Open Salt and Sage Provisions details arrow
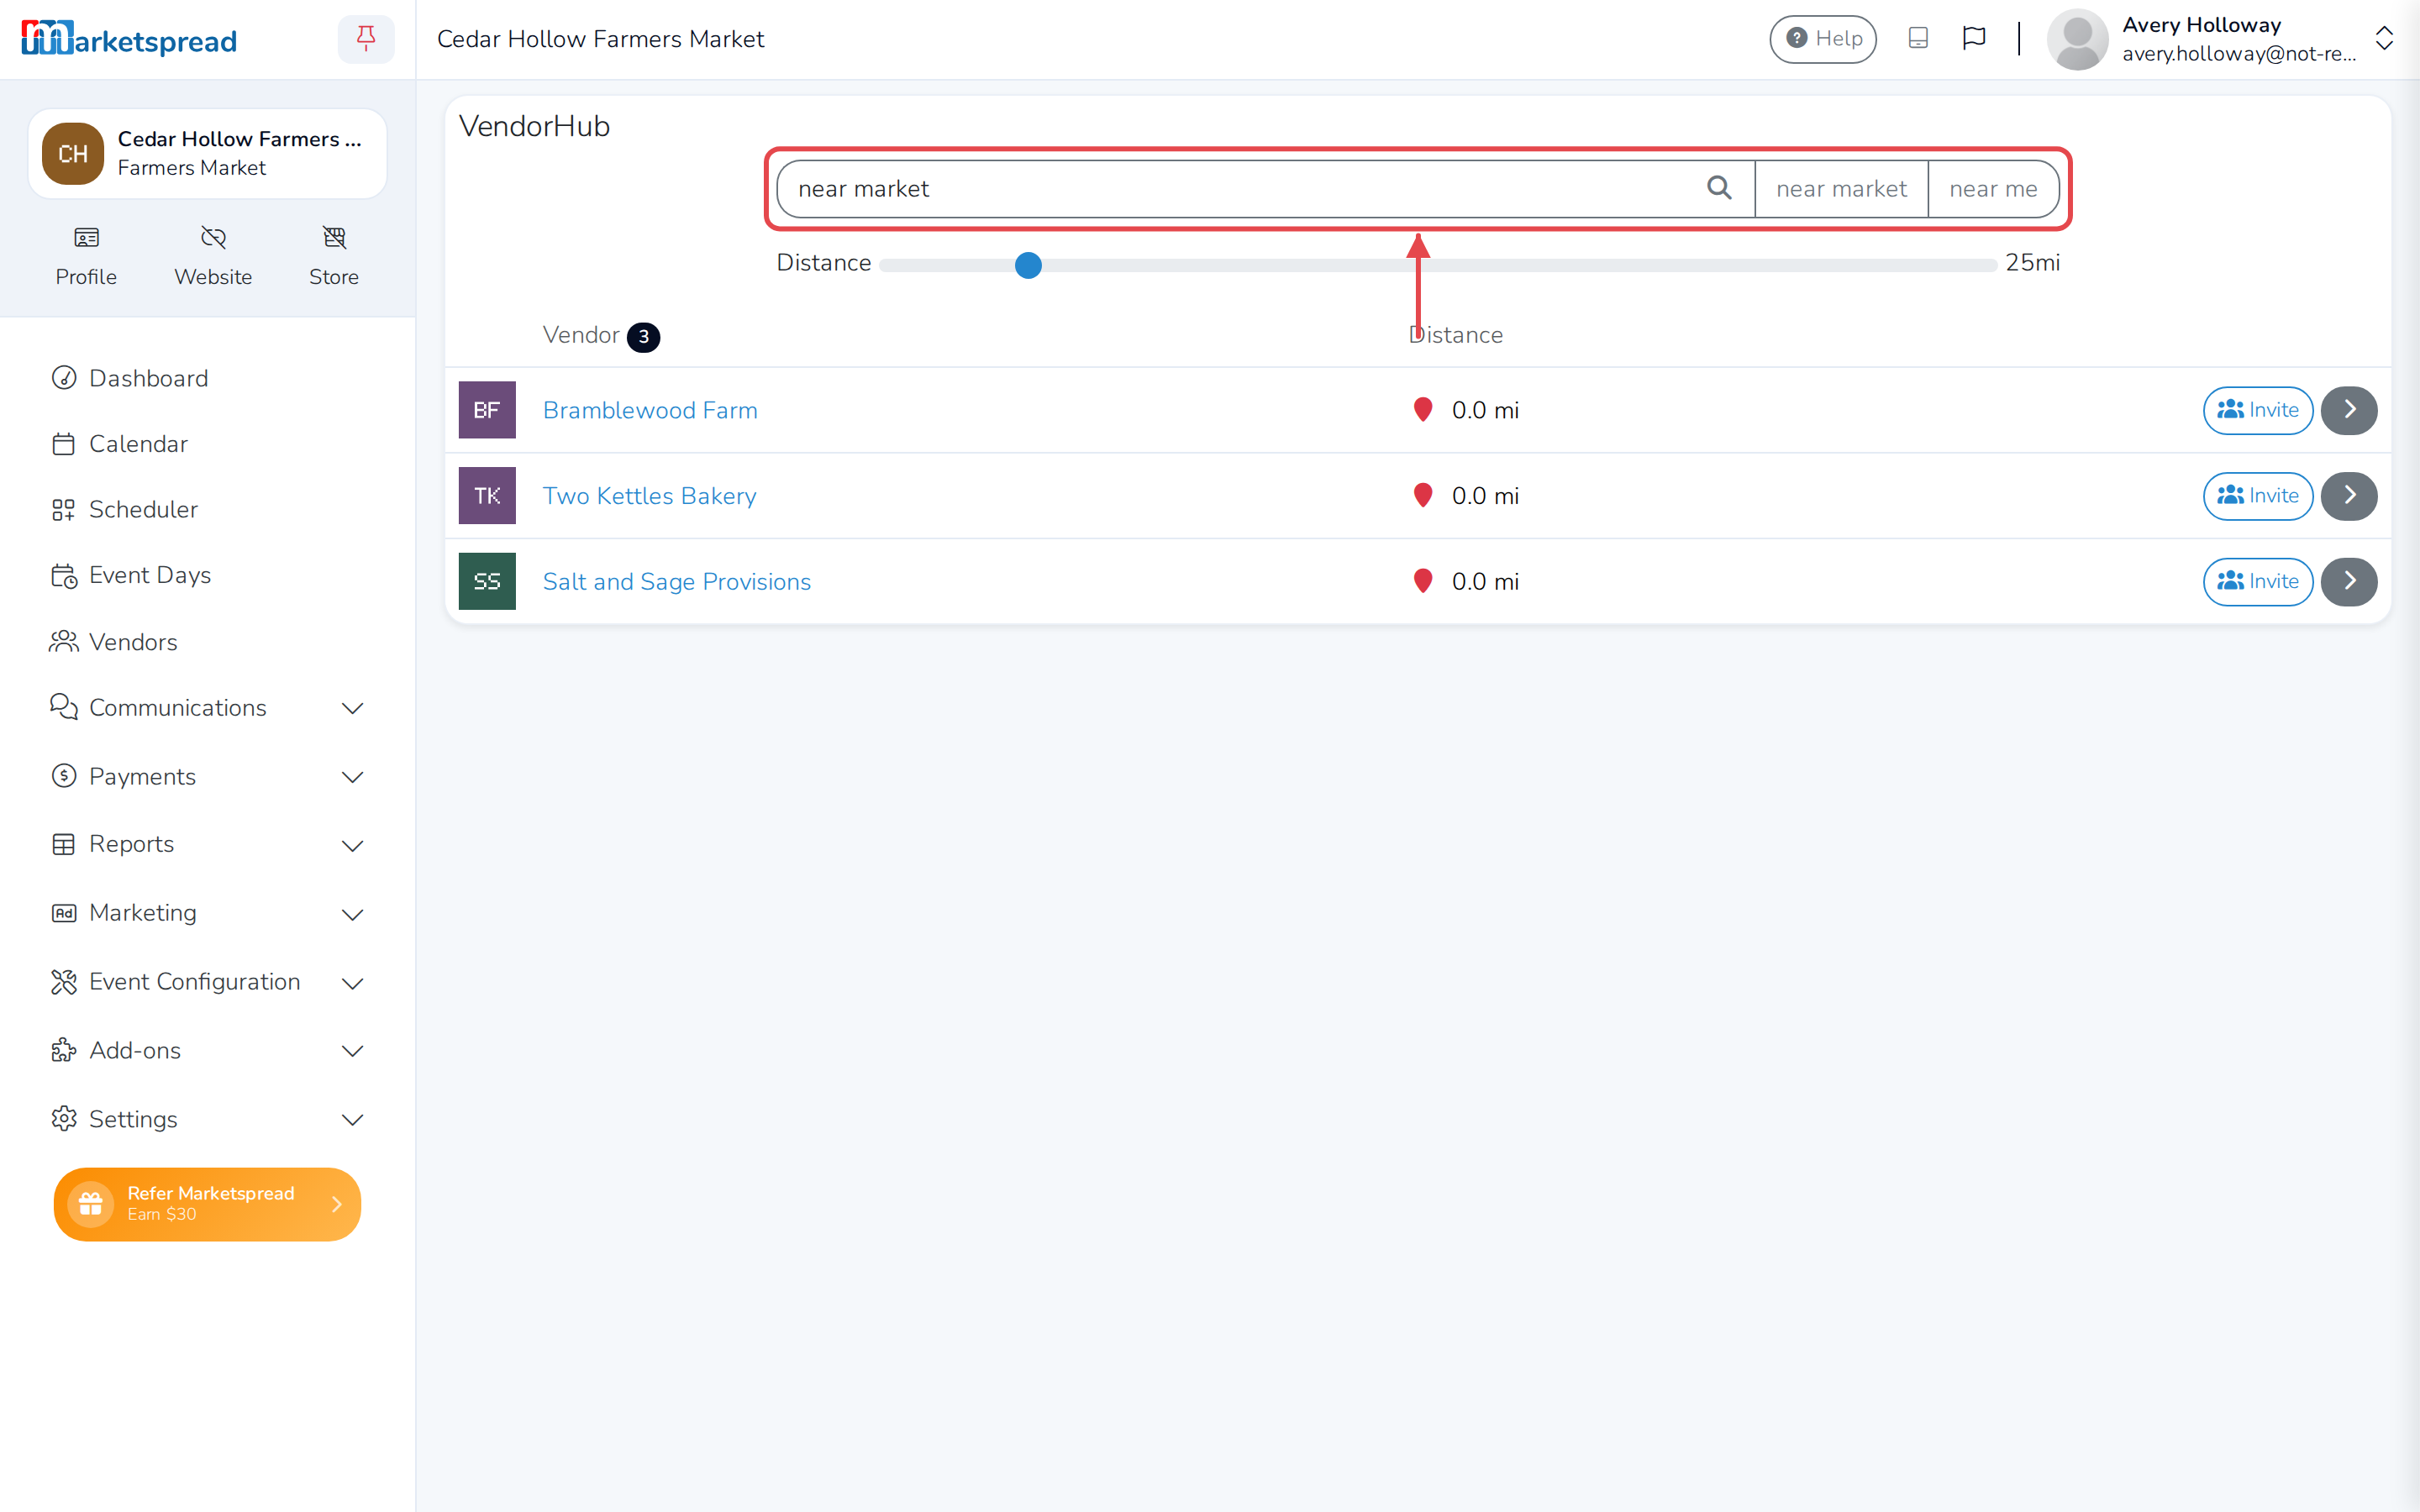Viewport: 2420px width, 1512px height. pos(2349,581)
